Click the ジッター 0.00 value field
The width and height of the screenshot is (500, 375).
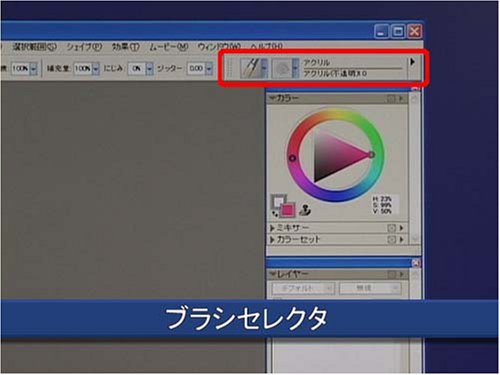(196, 69)
